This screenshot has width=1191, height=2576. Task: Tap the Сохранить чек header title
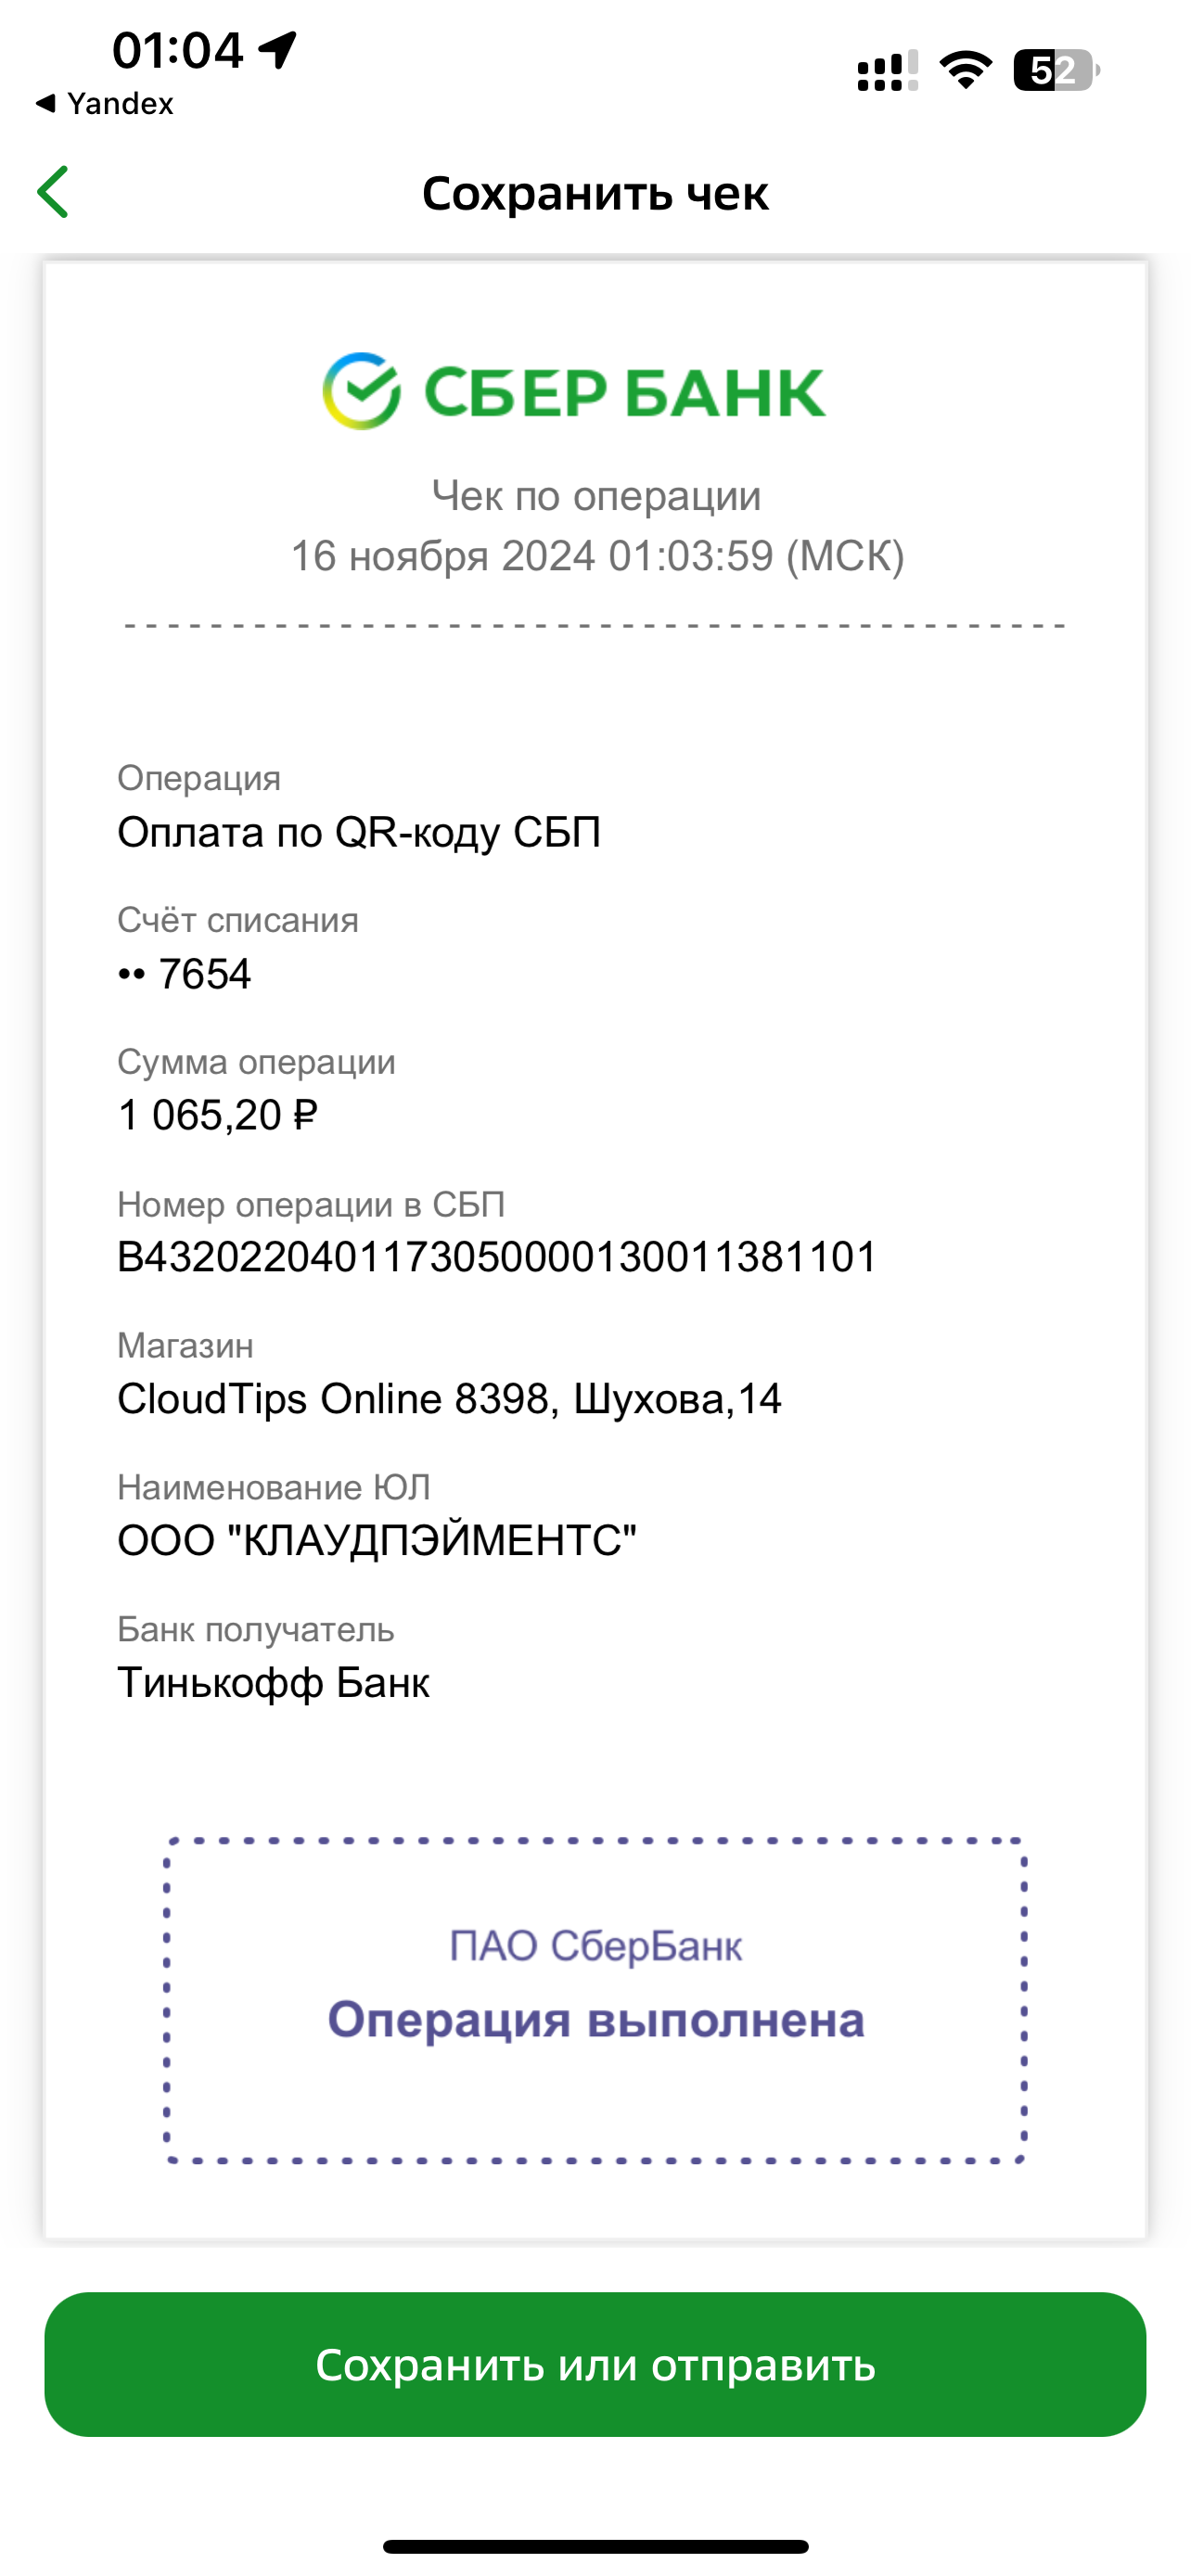(x=595, y=193)
